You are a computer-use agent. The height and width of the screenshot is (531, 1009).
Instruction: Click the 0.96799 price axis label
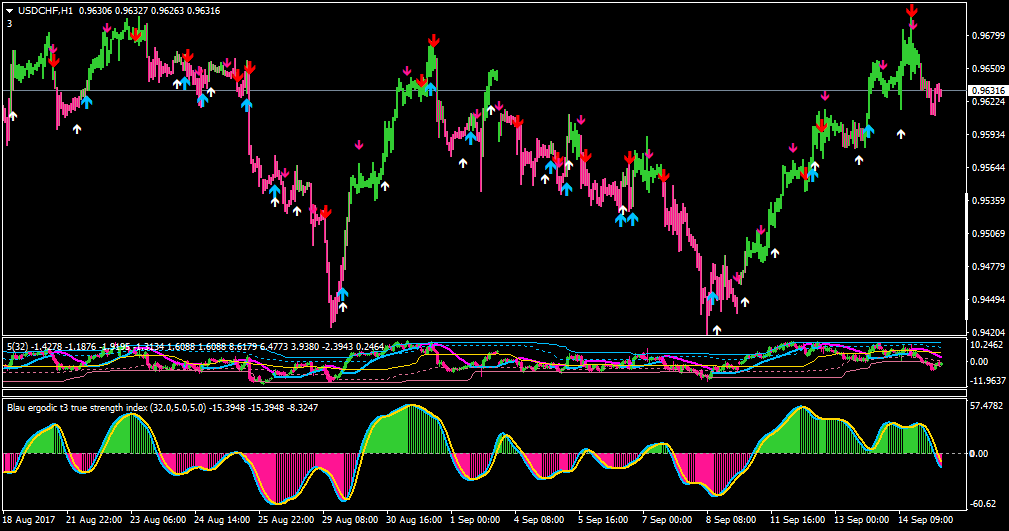click(x=988, y=35)
